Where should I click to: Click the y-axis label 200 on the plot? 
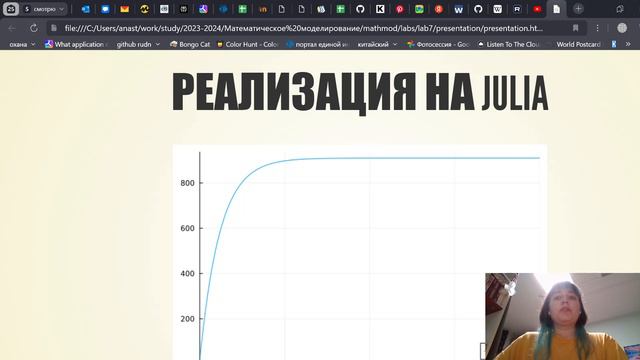coord(187,319)
